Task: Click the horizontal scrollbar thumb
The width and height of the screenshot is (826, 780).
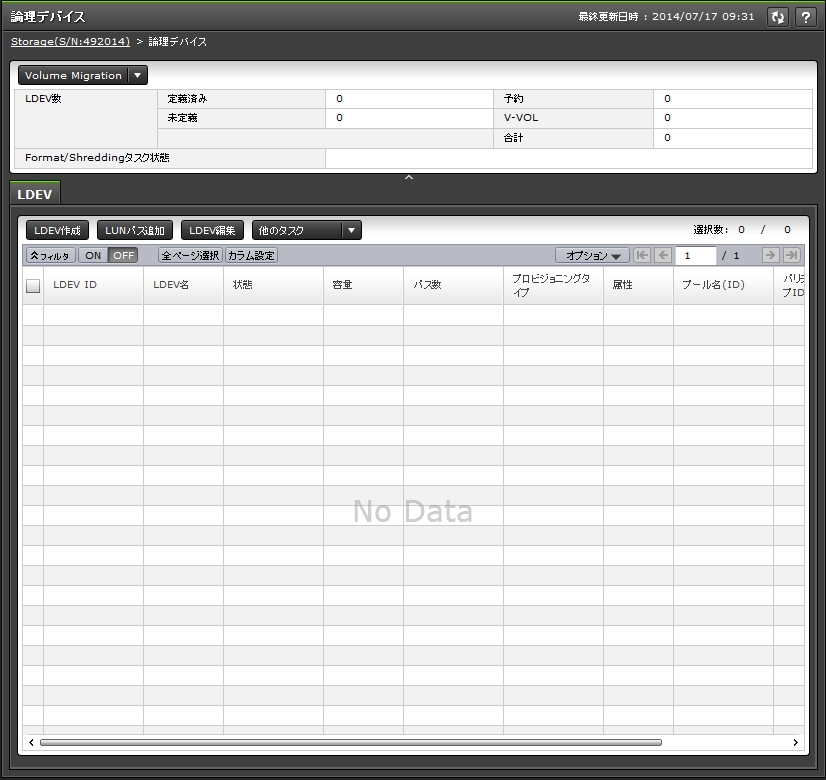Action: point(351,743)
